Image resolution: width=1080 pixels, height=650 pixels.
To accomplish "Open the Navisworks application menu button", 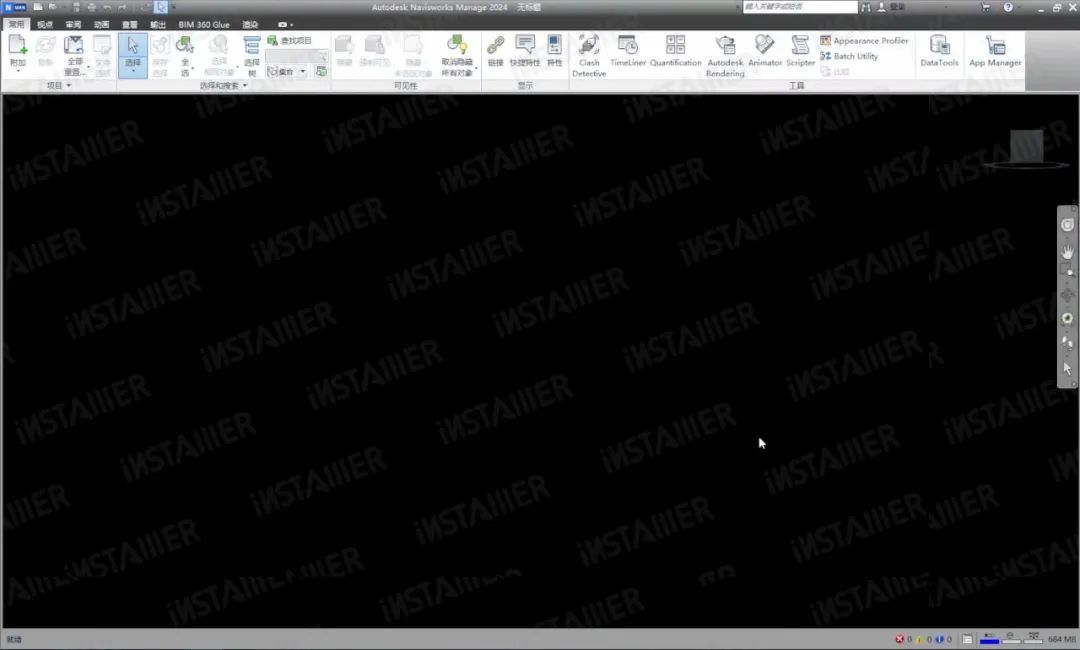I will pos(14,7).
